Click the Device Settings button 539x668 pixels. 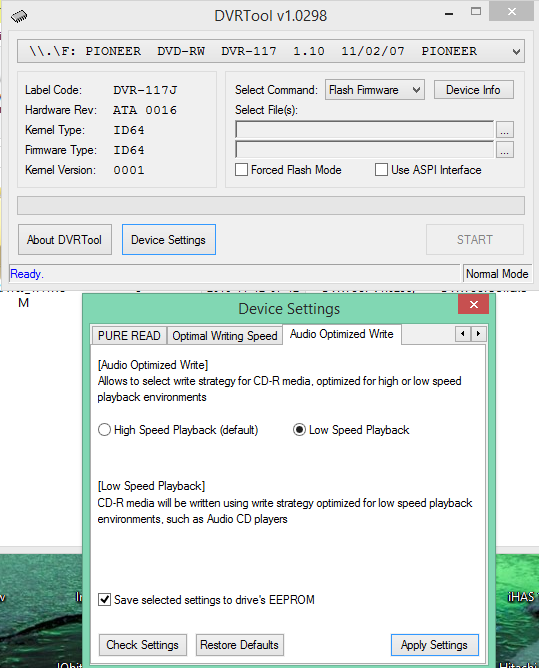[169, 240]
